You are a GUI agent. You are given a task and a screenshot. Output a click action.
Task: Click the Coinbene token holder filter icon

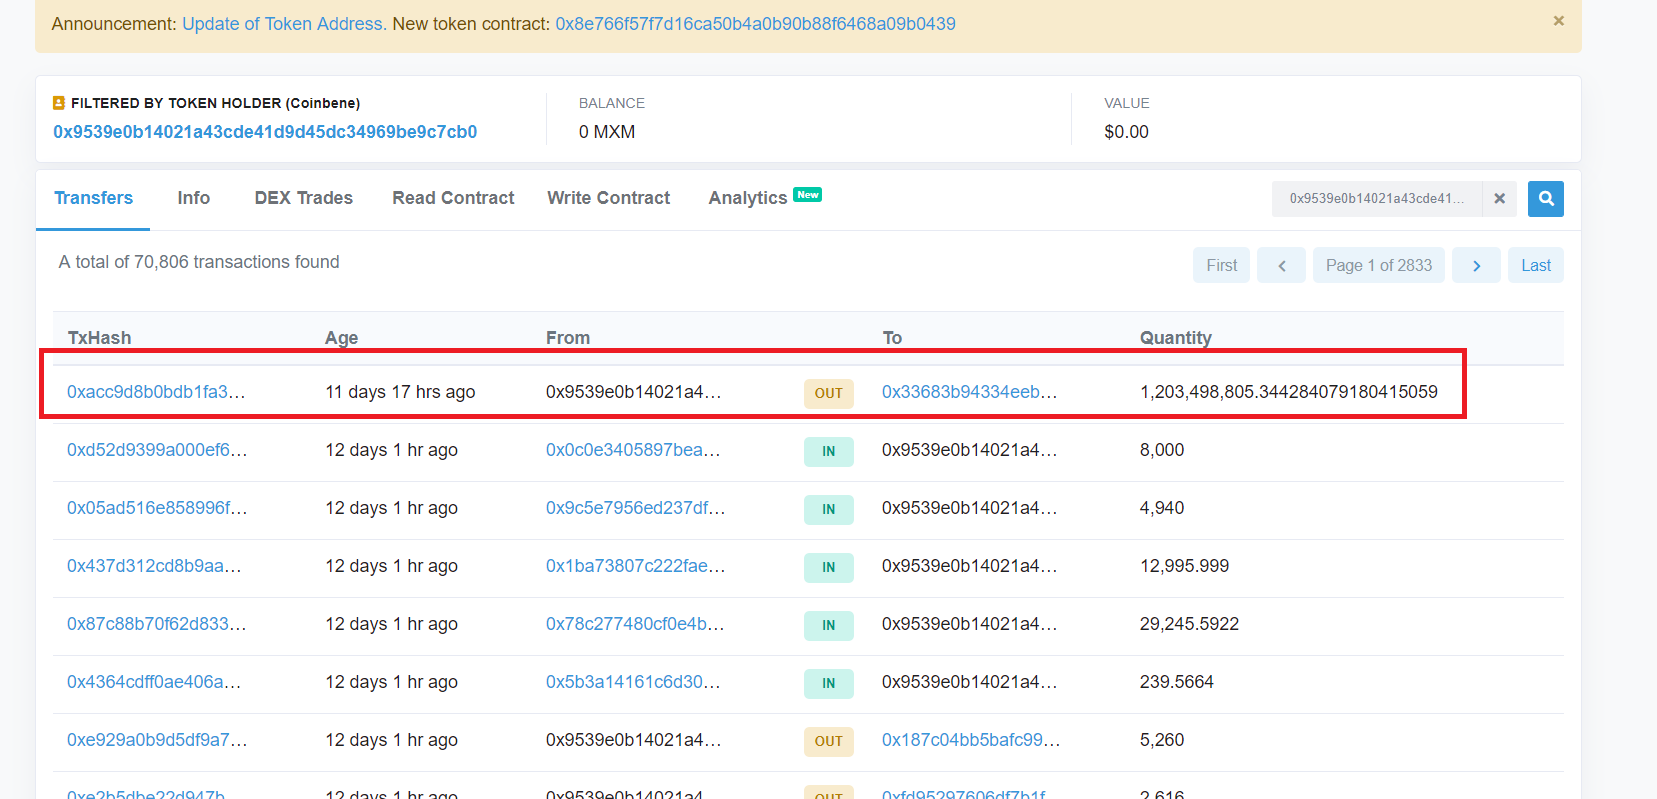59,103
